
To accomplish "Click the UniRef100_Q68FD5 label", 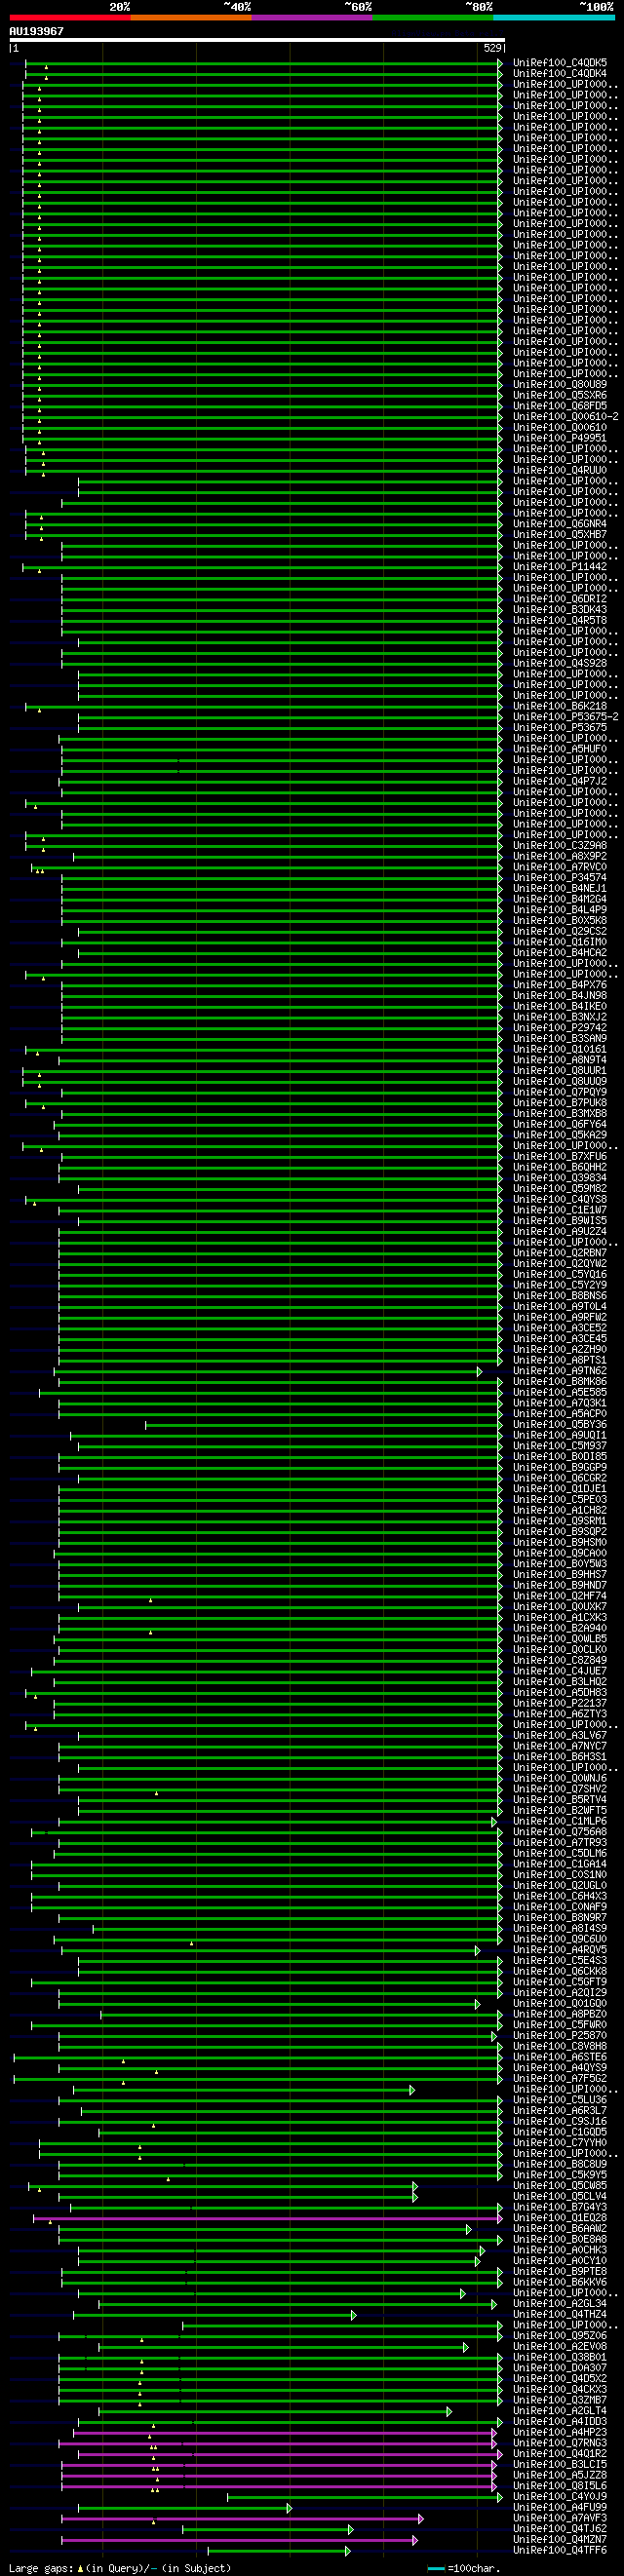I will (x=560, y=406).
